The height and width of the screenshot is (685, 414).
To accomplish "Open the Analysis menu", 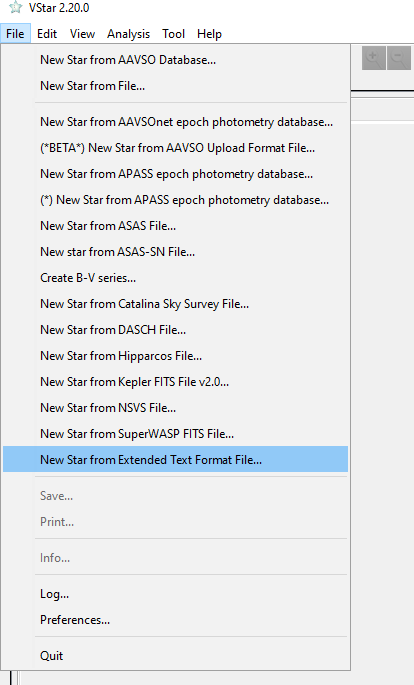I will 128,34.
